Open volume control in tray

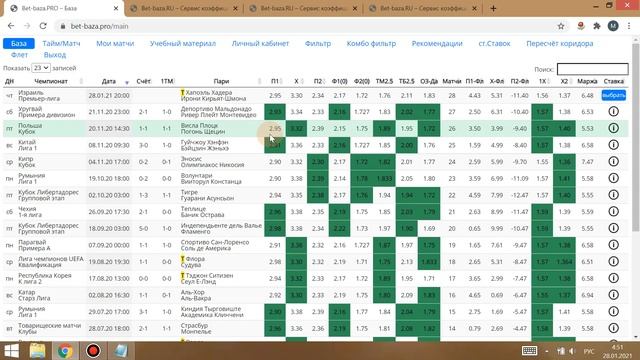pyautogui.click(x=572, y=351)
